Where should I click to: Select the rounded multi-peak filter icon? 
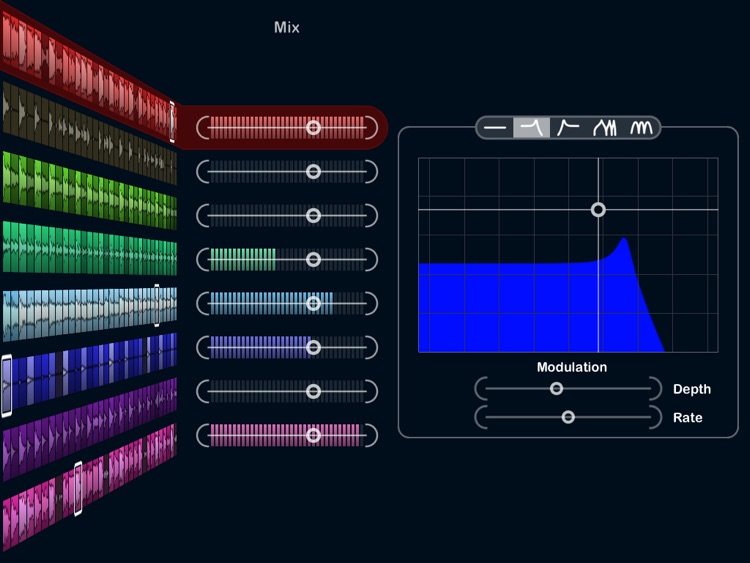641,128
